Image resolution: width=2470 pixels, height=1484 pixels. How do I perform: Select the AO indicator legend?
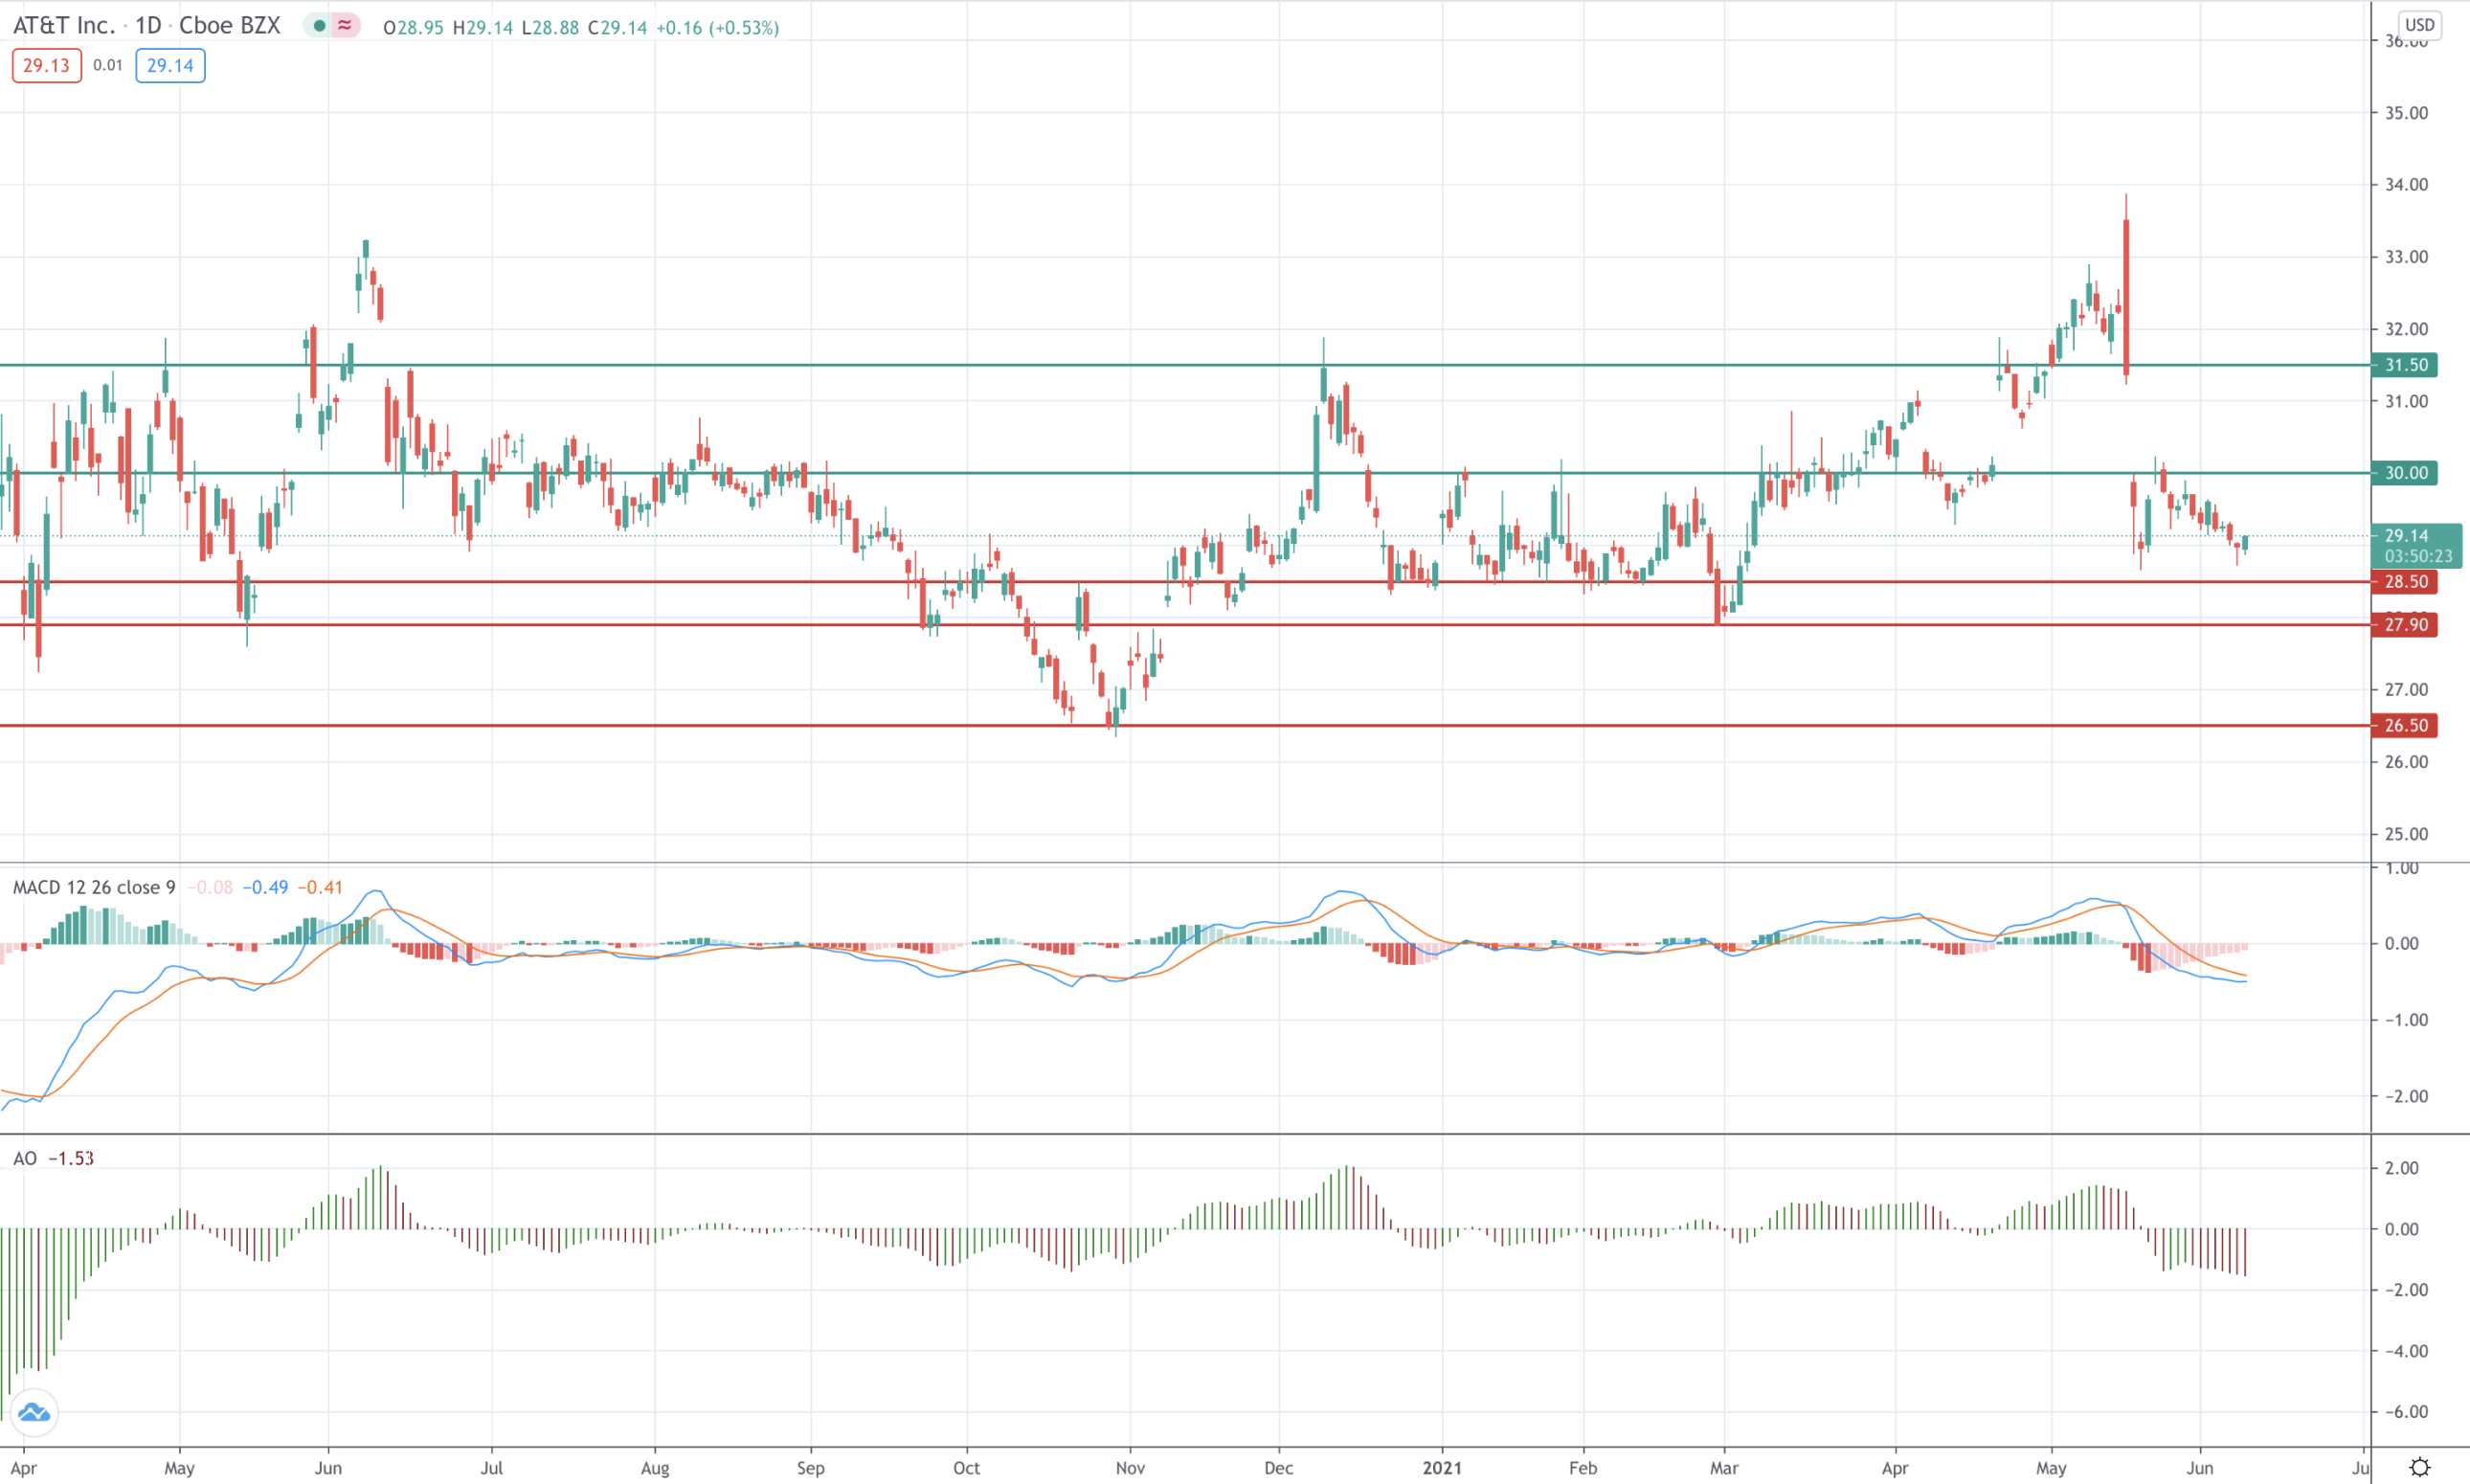[25, 1158]
